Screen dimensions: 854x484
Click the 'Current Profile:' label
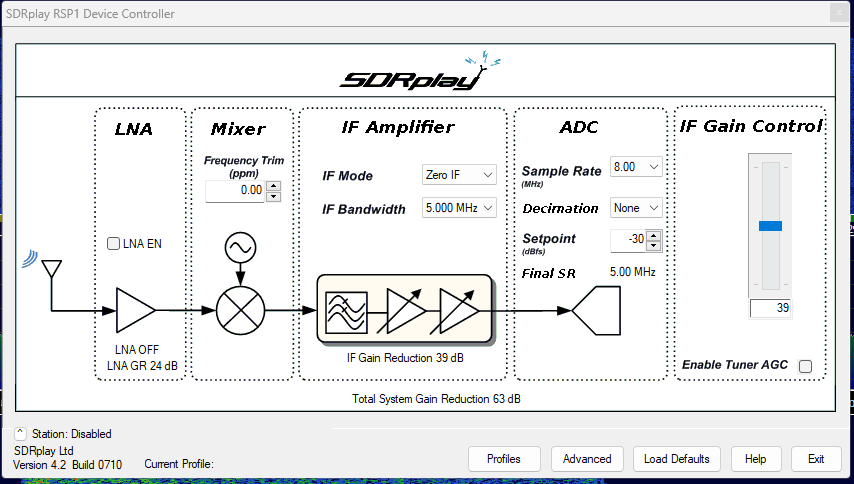(179, 464)
